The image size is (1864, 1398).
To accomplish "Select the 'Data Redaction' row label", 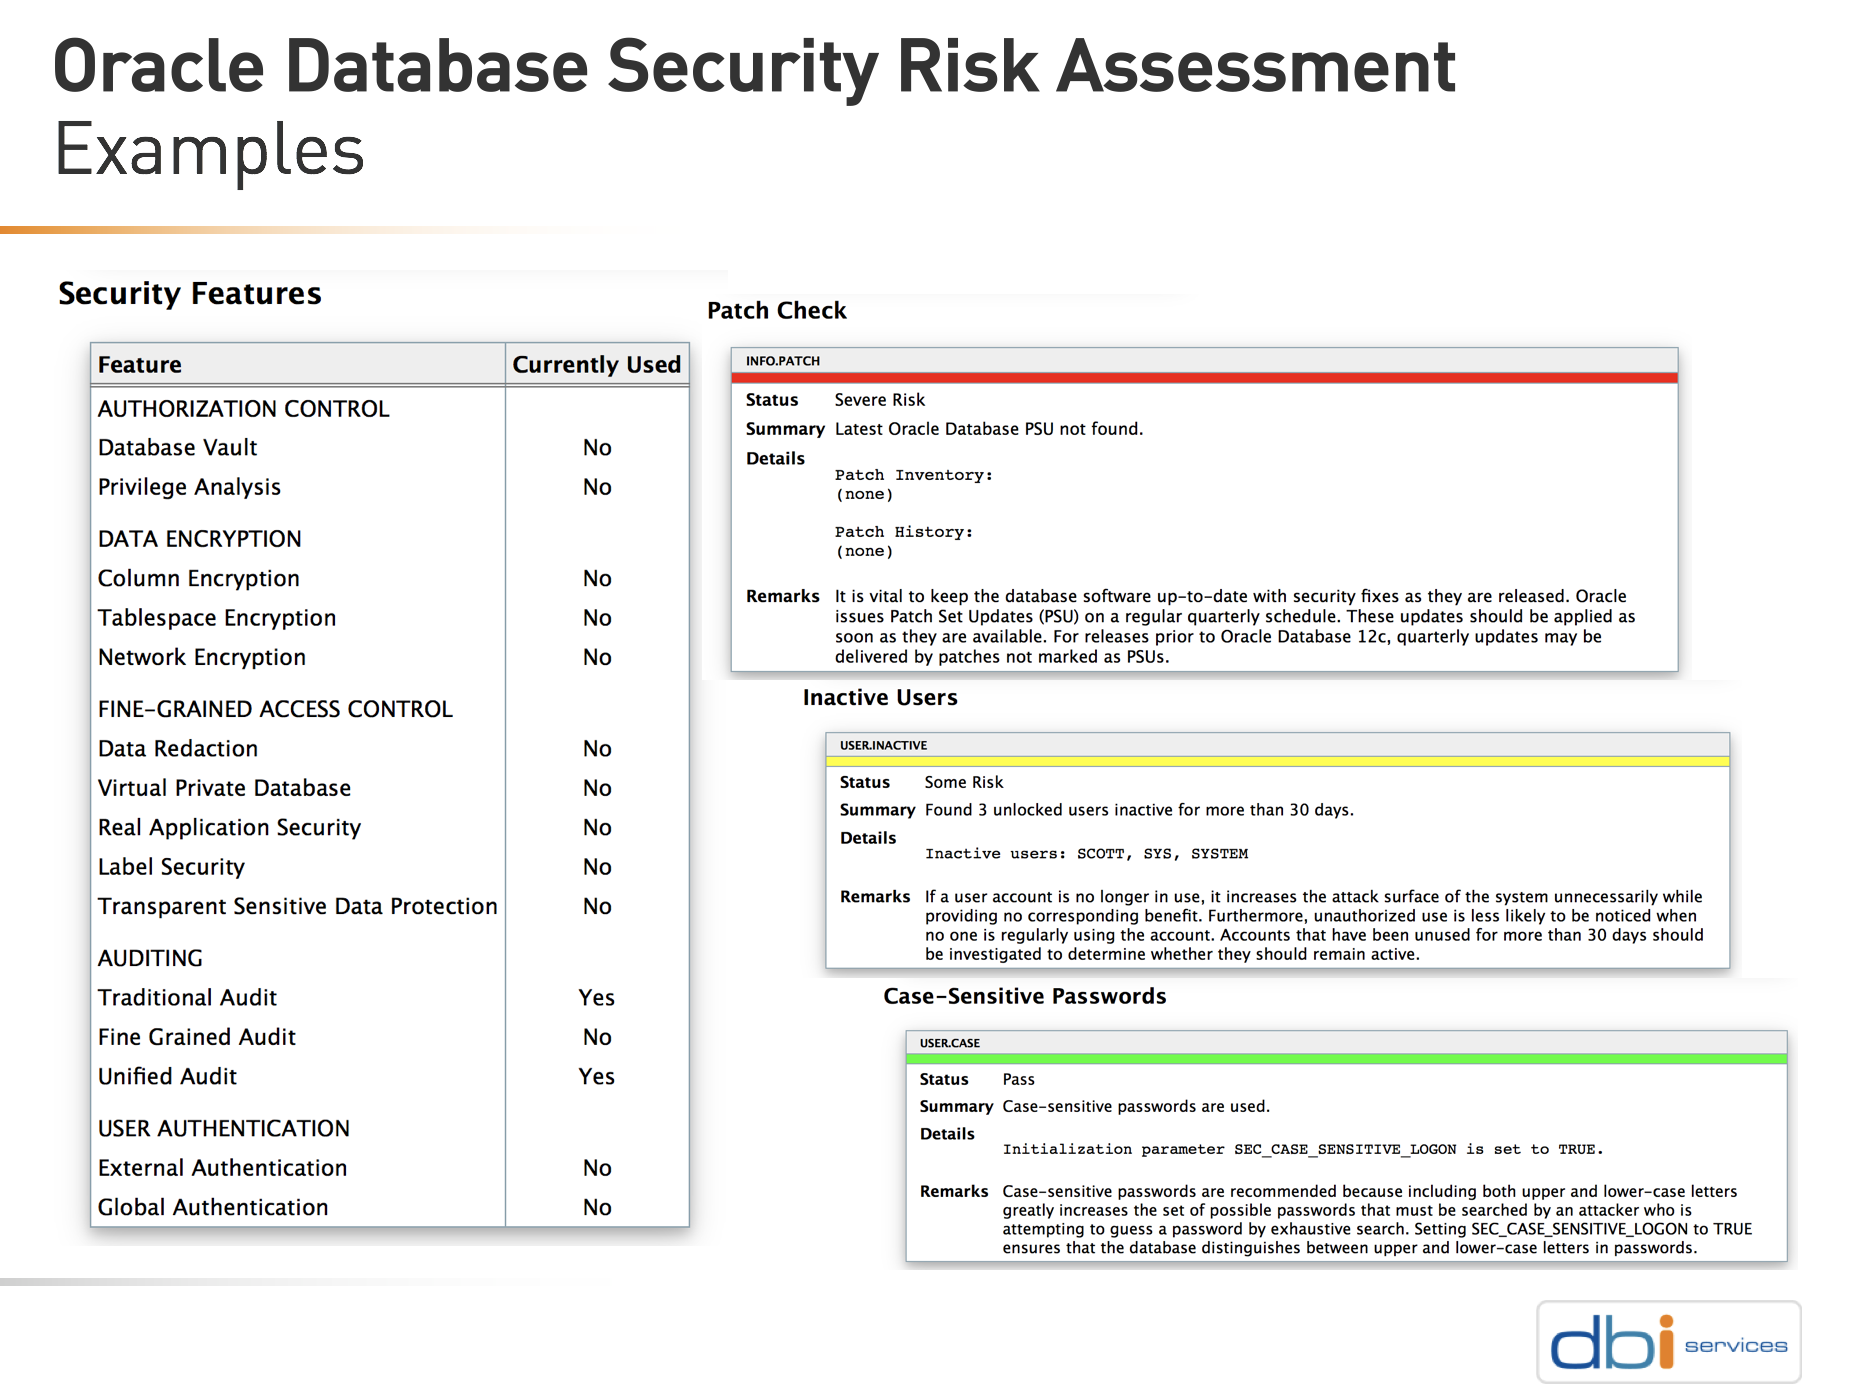I will [178, 749].
